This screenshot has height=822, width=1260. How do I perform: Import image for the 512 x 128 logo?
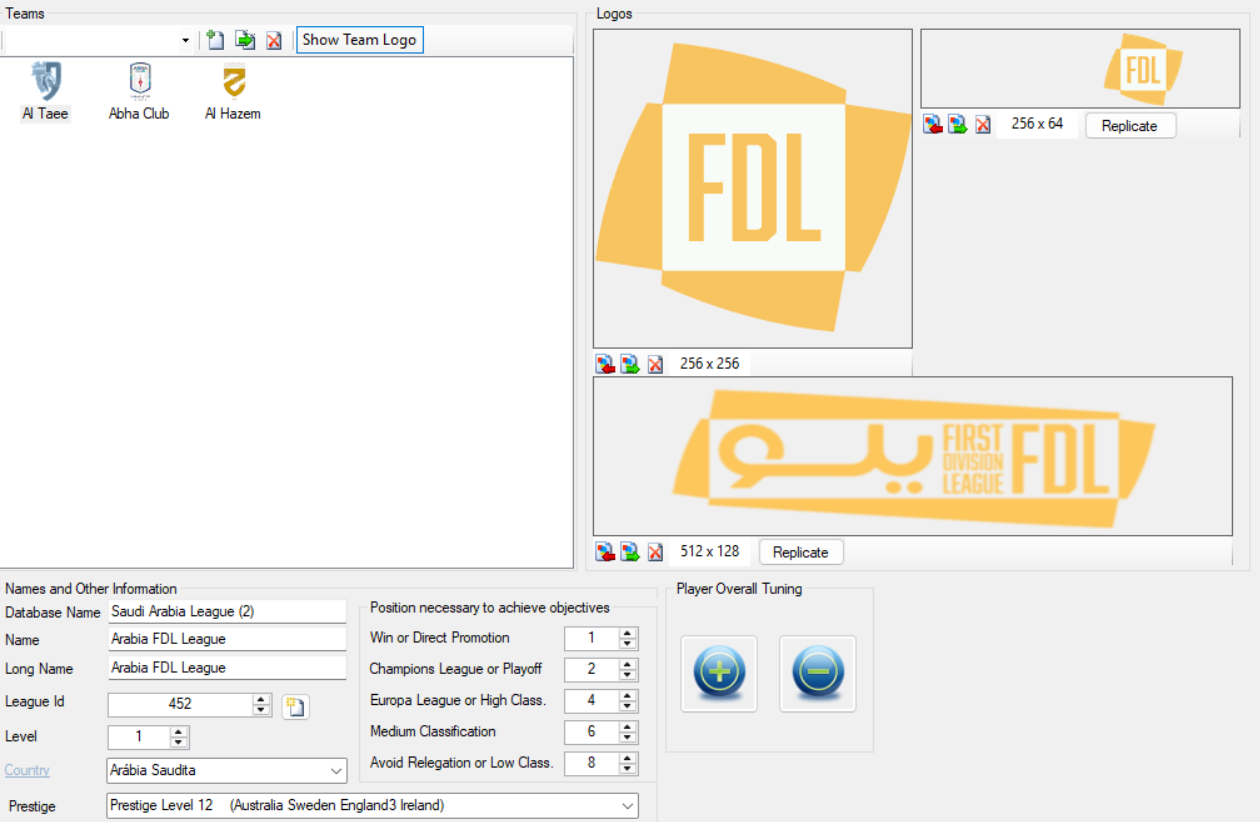pos(605,552)
